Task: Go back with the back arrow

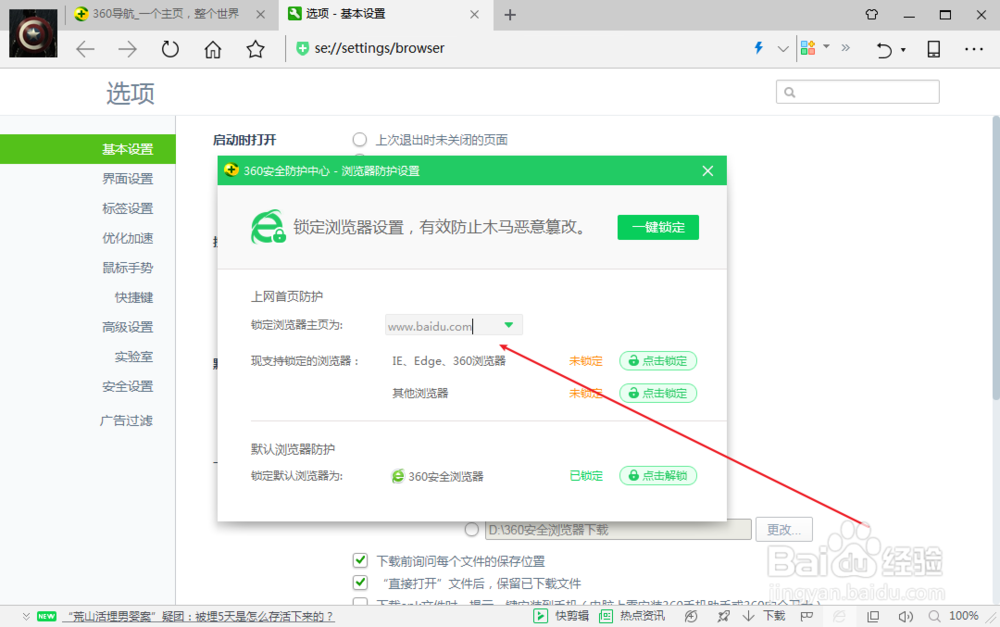Action: tap(85, 49)
